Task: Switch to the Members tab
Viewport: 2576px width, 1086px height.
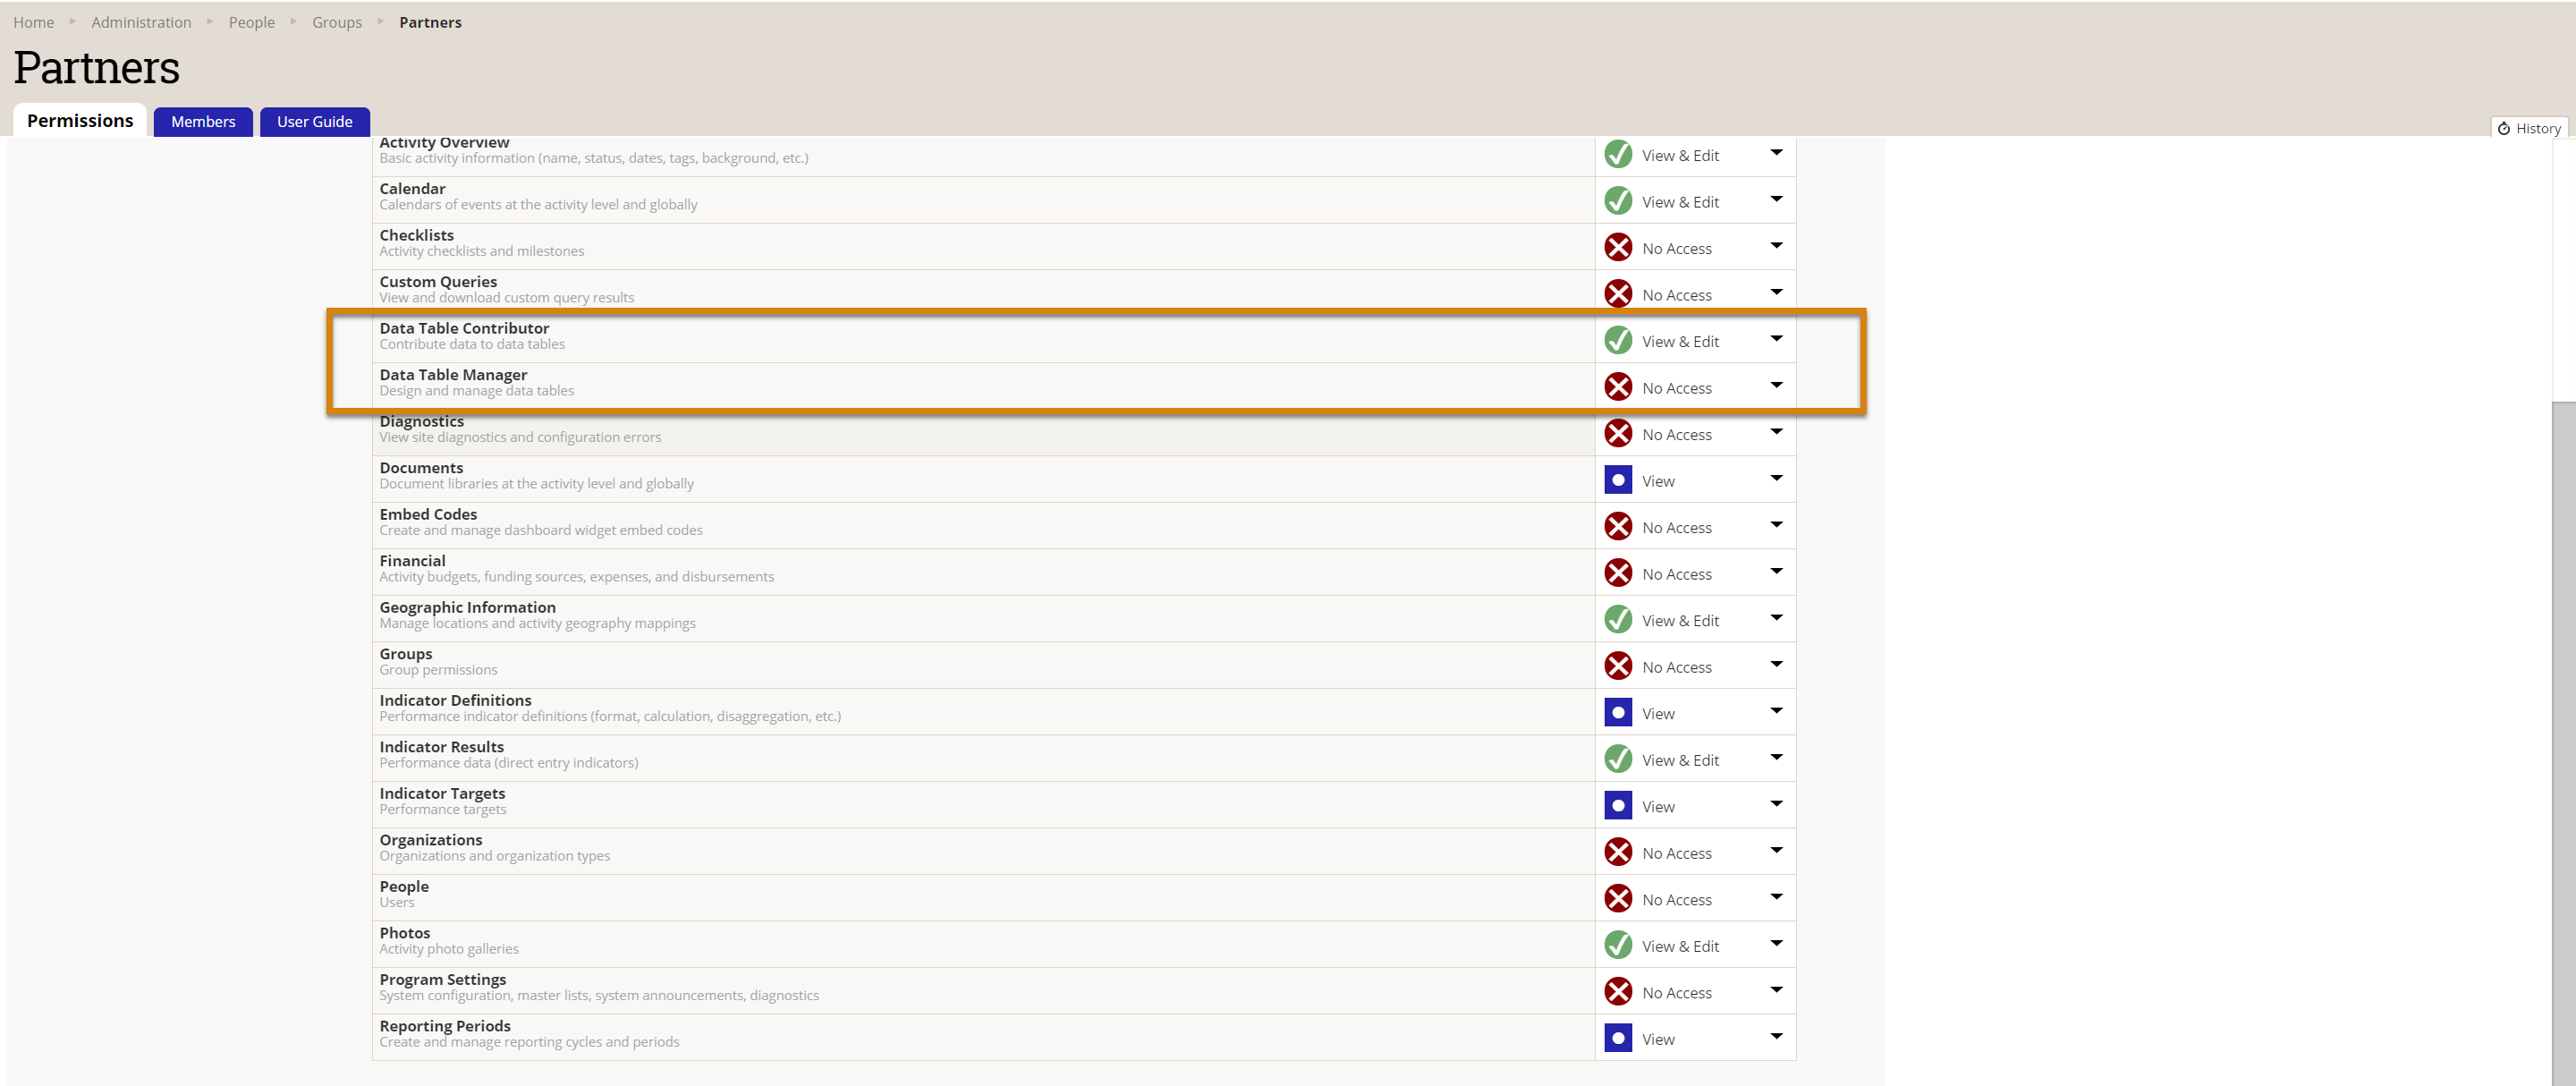Action: (x=203, y=121)
